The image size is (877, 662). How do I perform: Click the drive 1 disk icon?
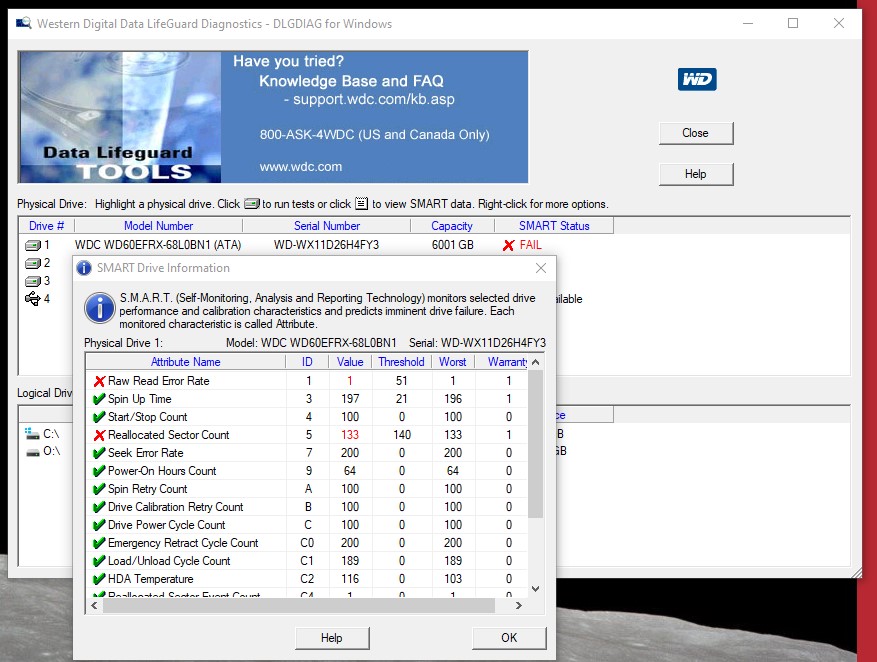pos(33,245)
